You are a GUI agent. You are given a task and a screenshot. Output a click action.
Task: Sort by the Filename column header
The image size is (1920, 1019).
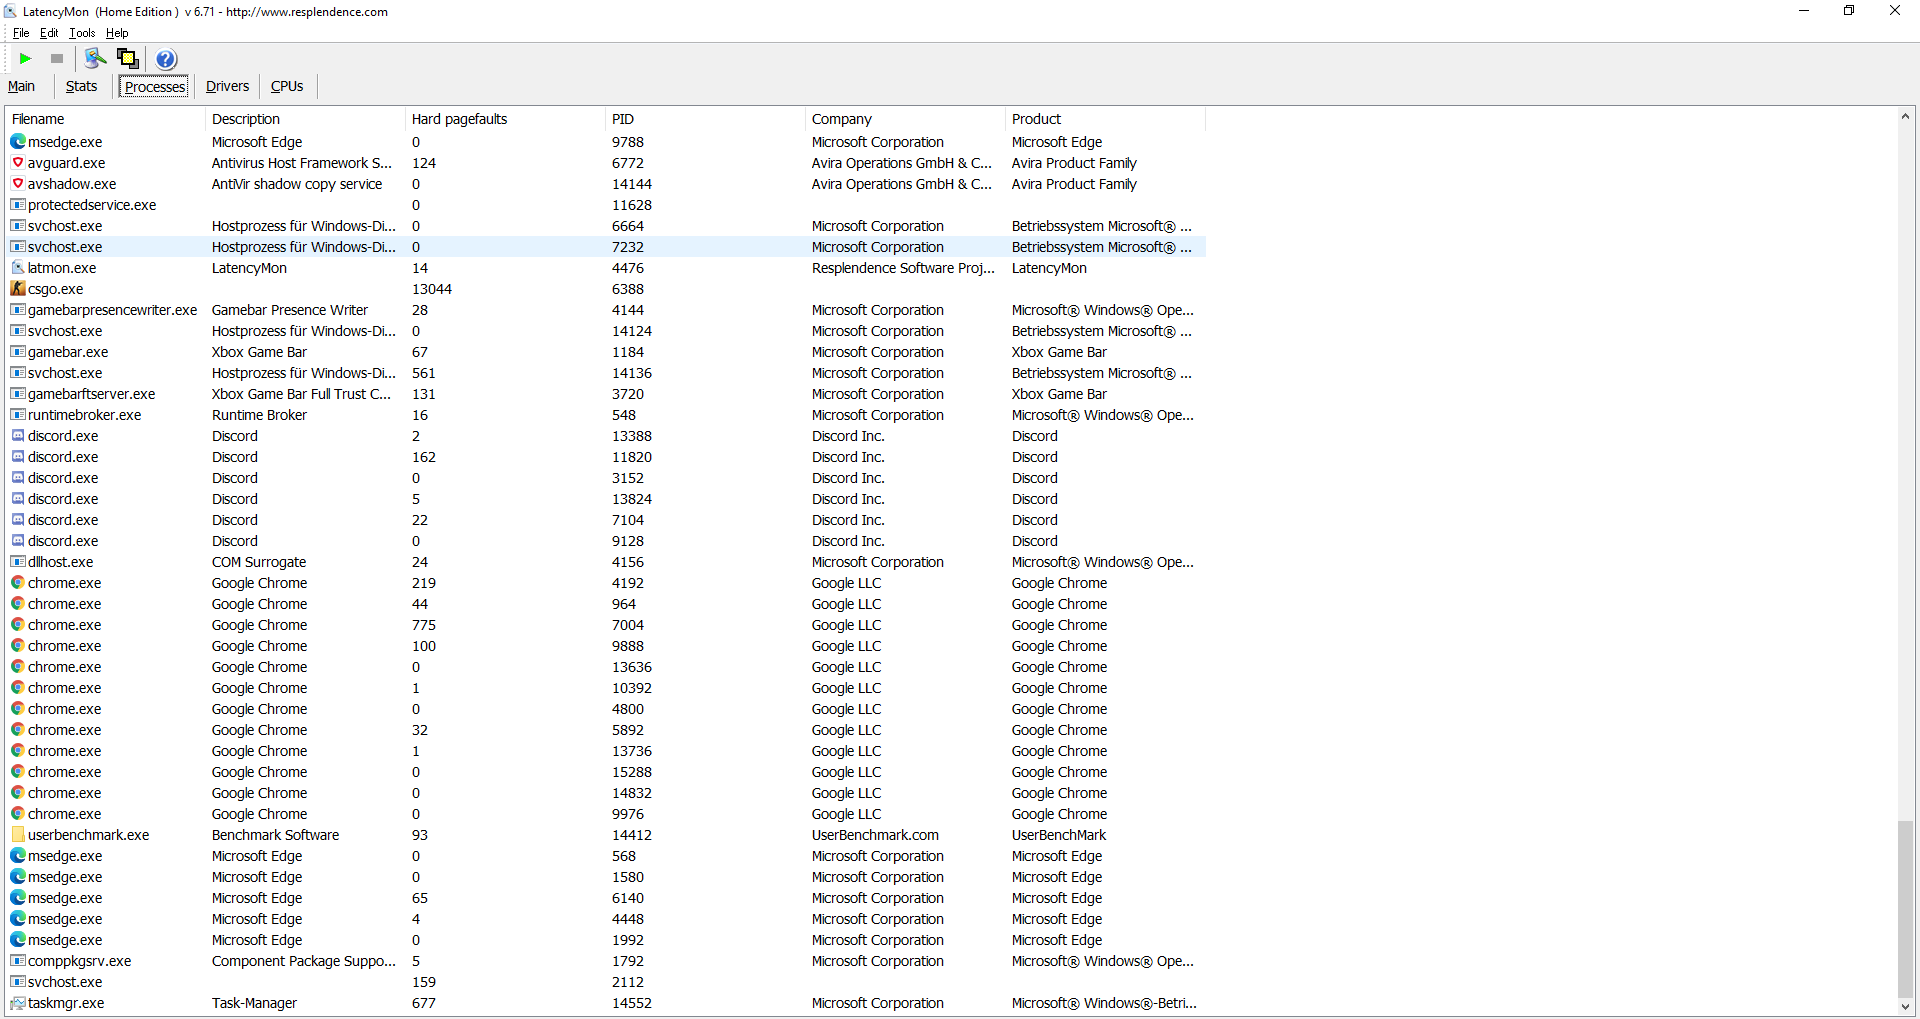point(106,119)
